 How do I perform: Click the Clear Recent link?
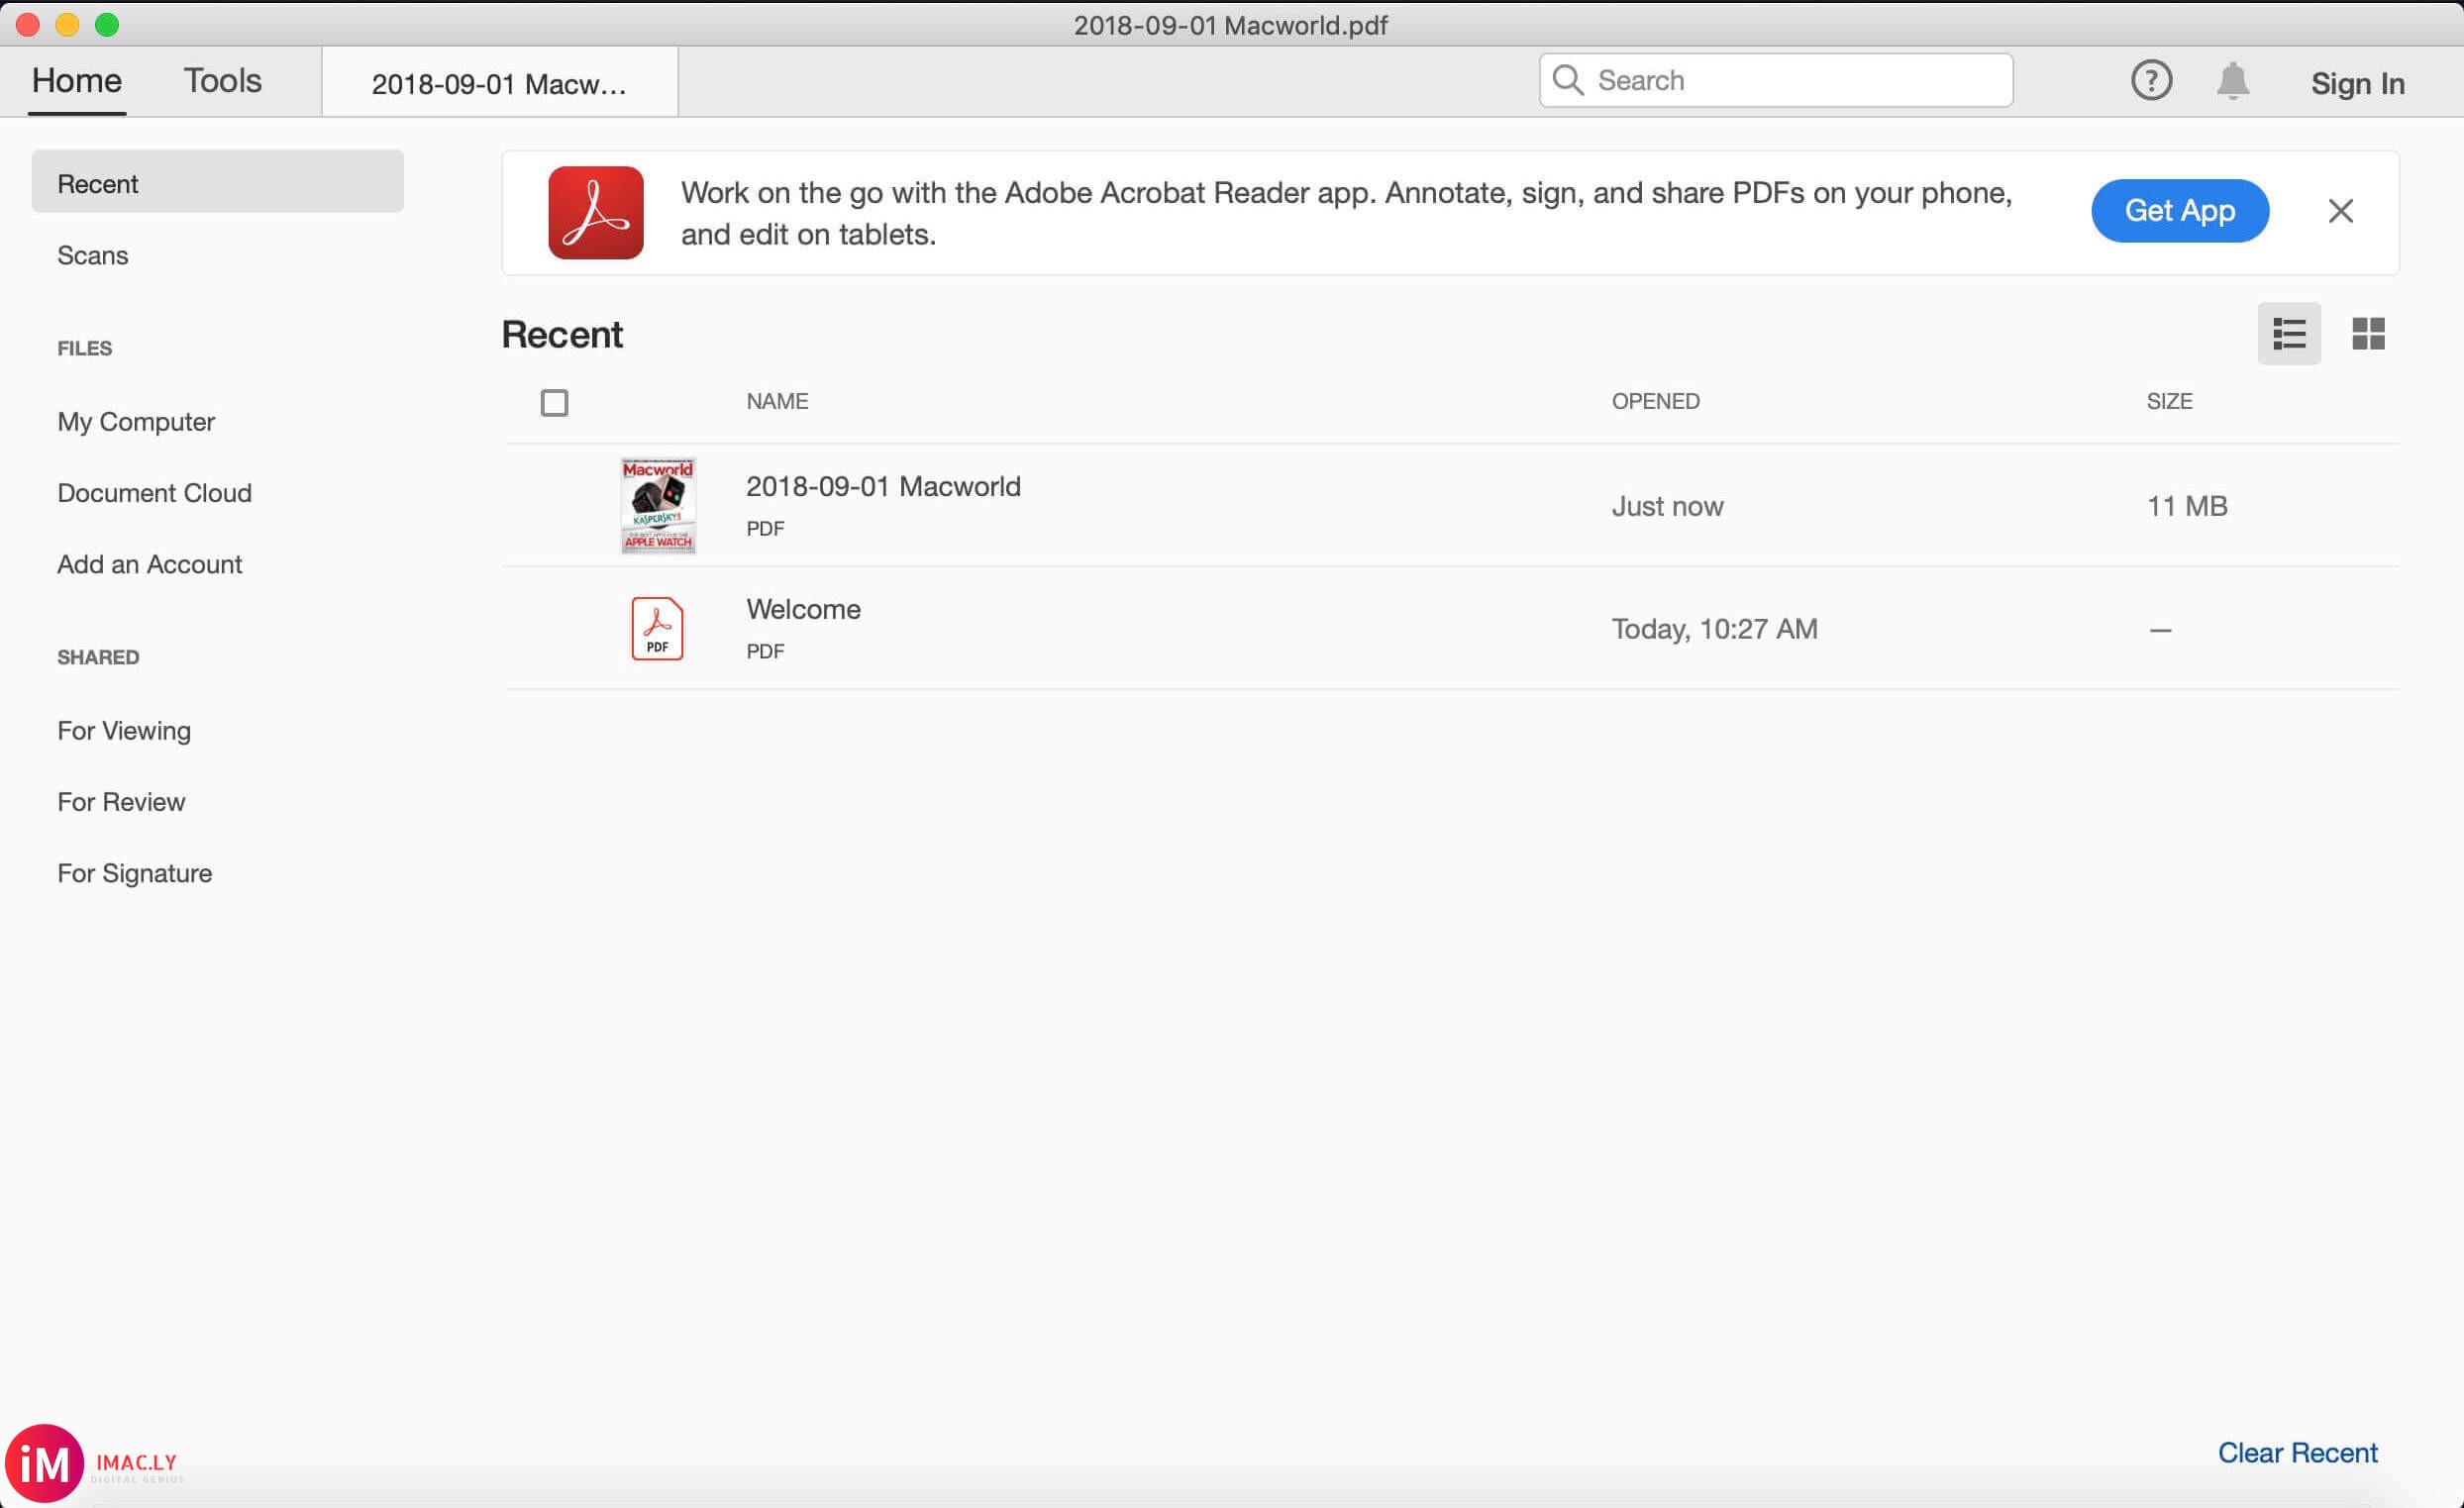(2299, 1452)
